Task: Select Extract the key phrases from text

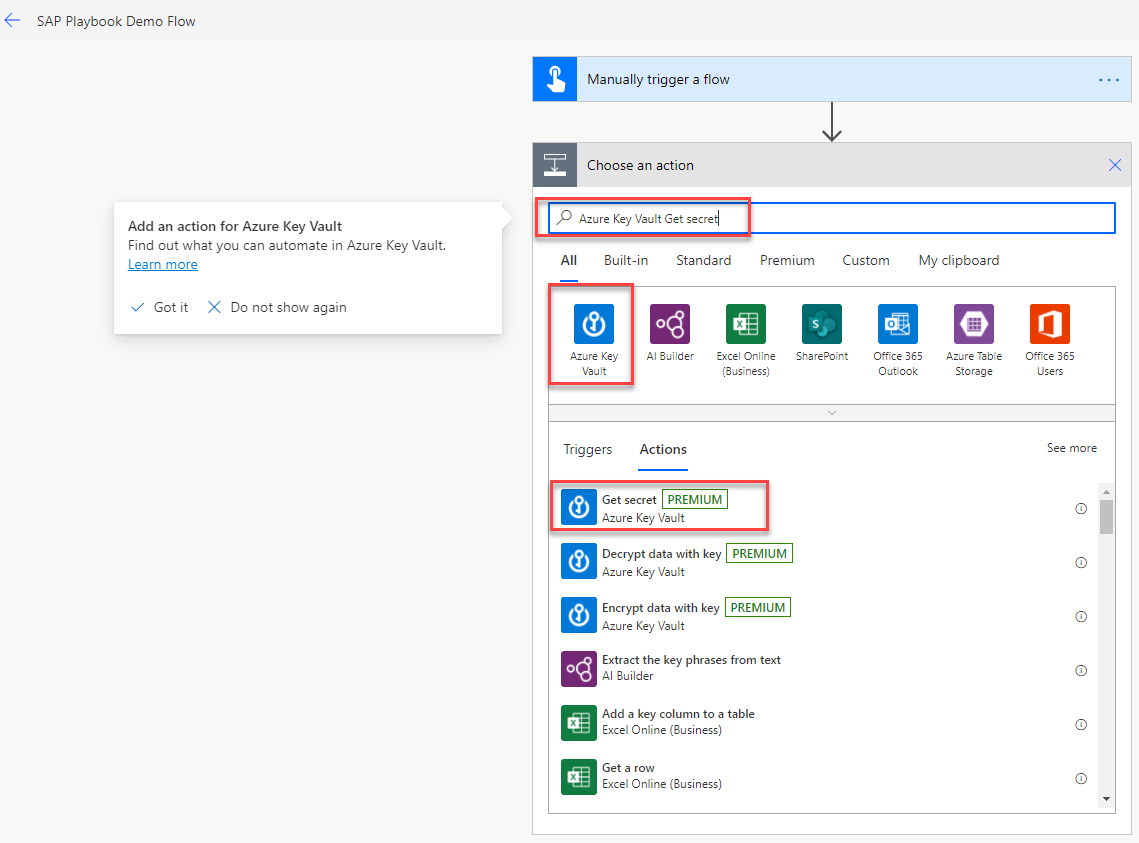Action: [x=824, y=669]
